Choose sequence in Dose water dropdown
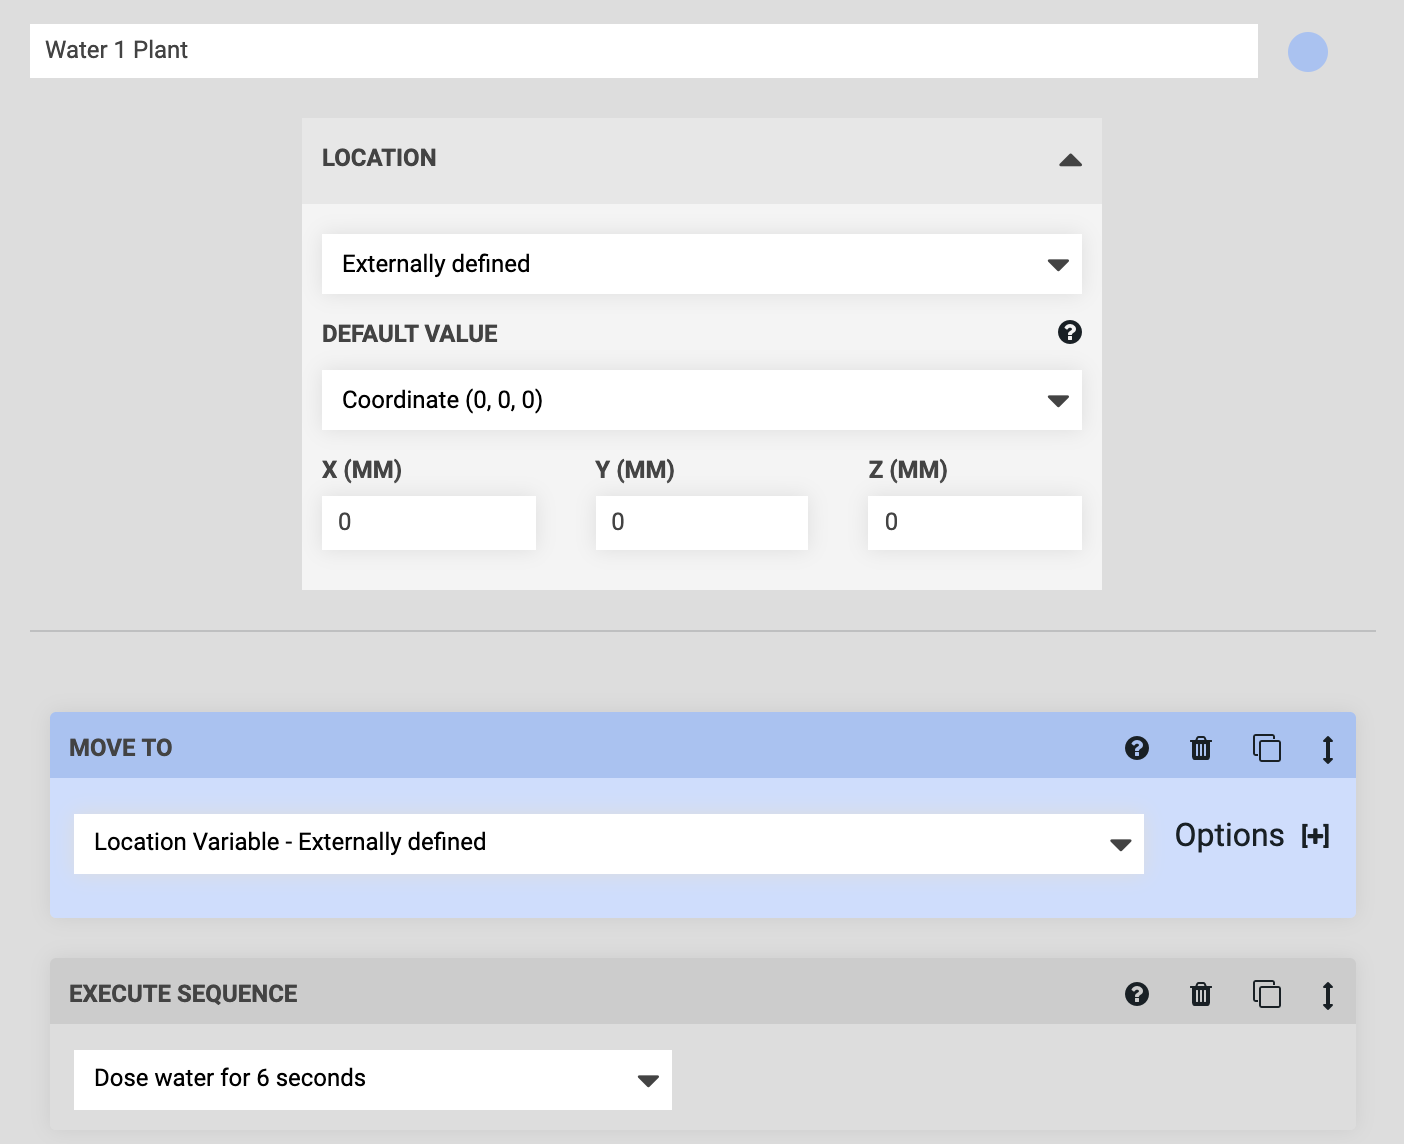The width and height of the screenshot is (1404, 1144). tap(372, 1079)
